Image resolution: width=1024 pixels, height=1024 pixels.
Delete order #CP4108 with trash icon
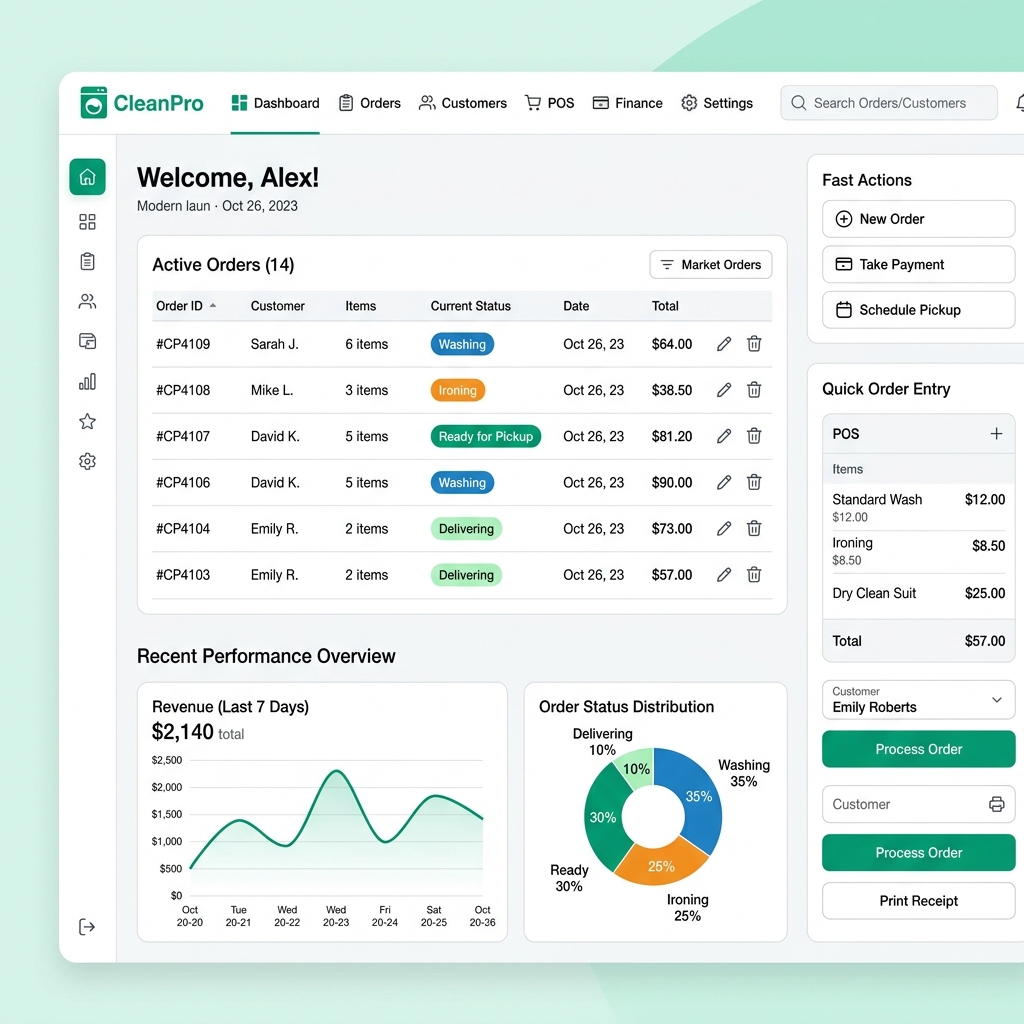(754, 391)
